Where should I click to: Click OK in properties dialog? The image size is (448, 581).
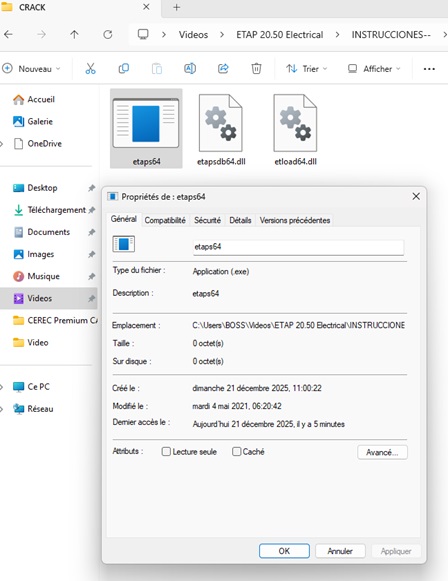point(284,551)
